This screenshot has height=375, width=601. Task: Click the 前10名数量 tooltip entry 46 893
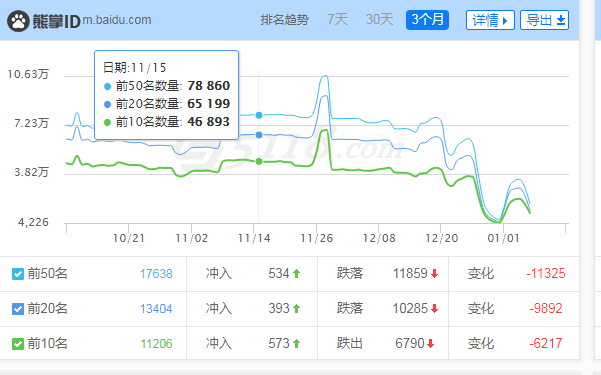click(x=167, y=122)
